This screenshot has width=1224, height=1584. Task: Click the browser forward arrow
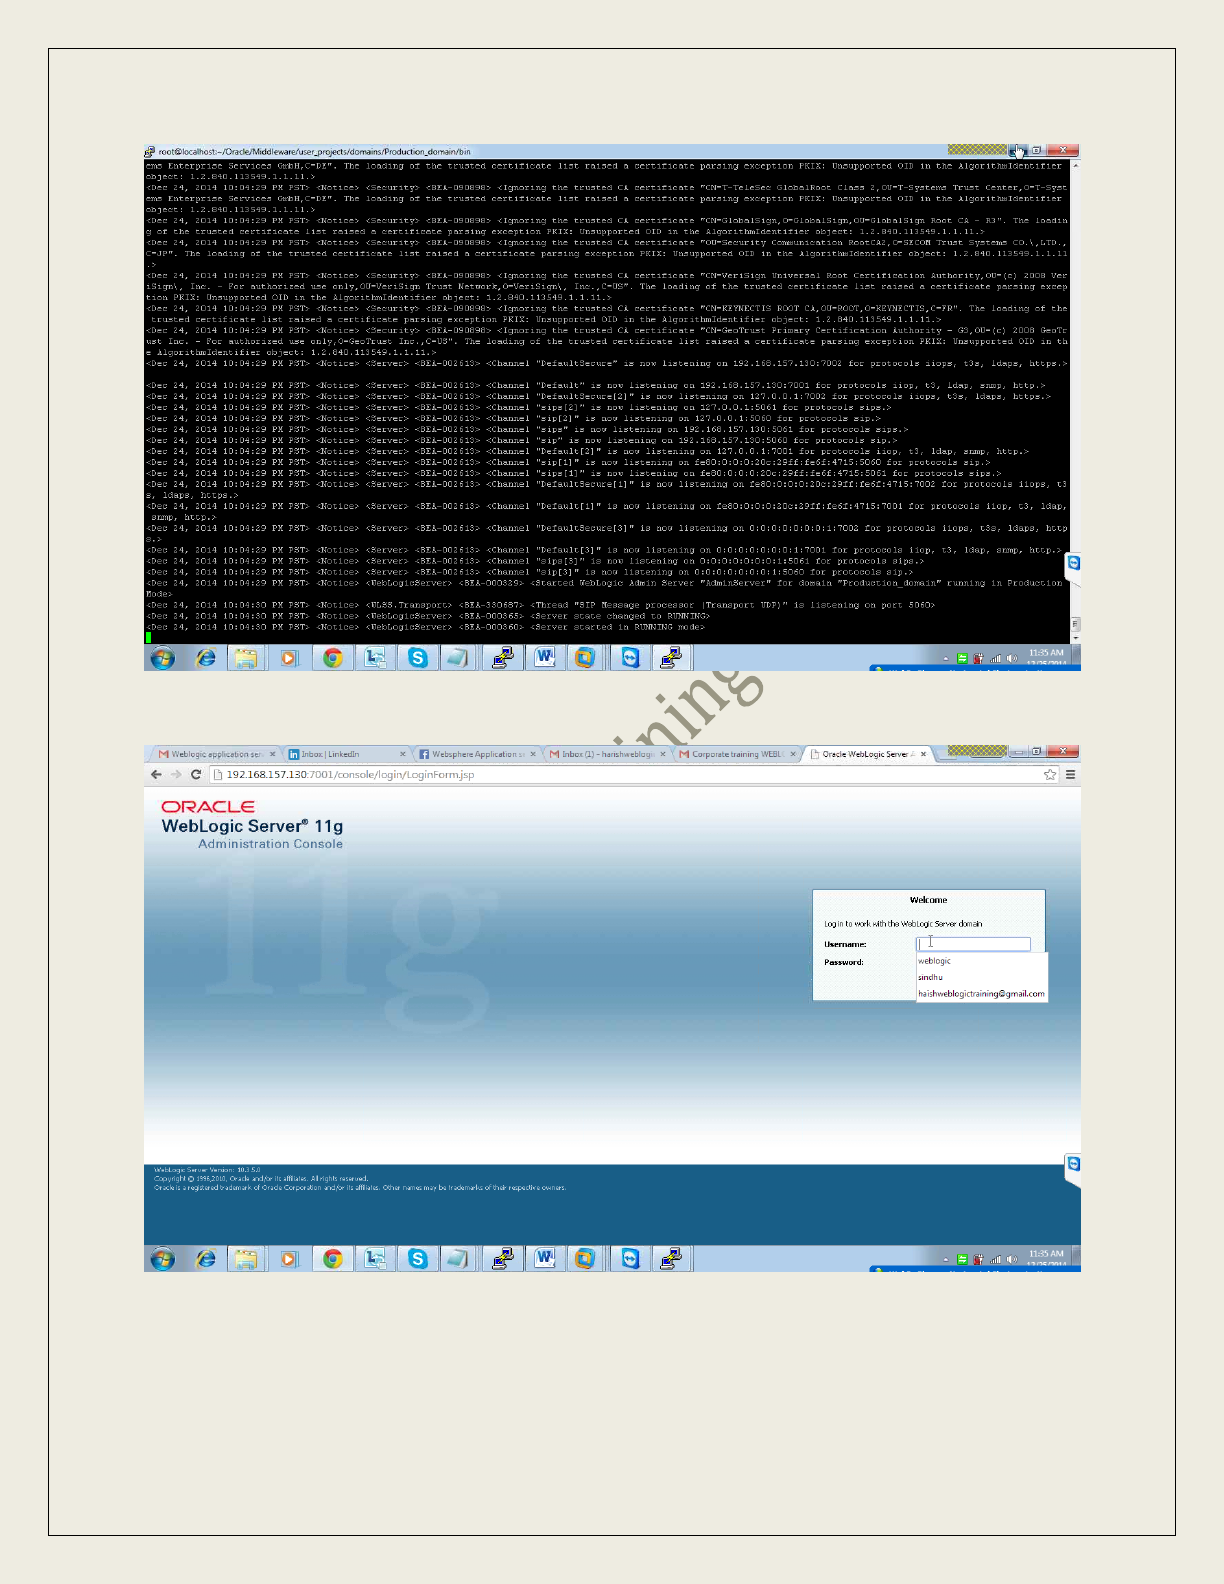(x=176, y=774)
